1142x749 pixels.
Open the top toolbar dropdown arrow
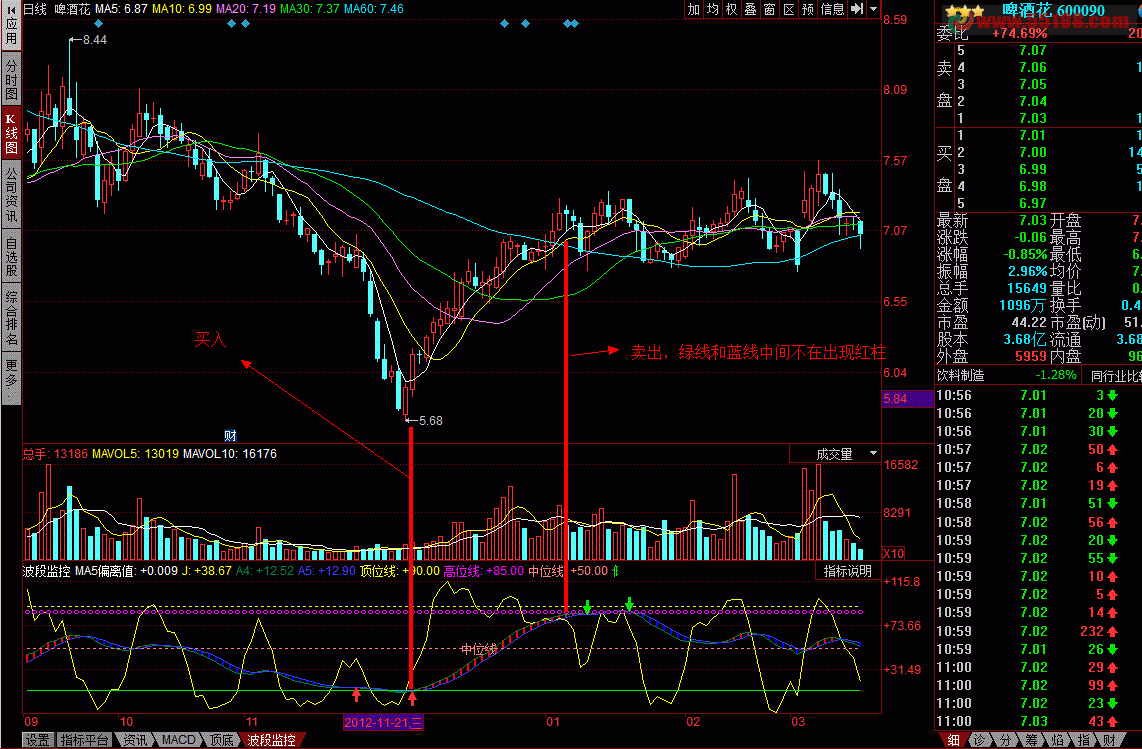tap(873, 9)
